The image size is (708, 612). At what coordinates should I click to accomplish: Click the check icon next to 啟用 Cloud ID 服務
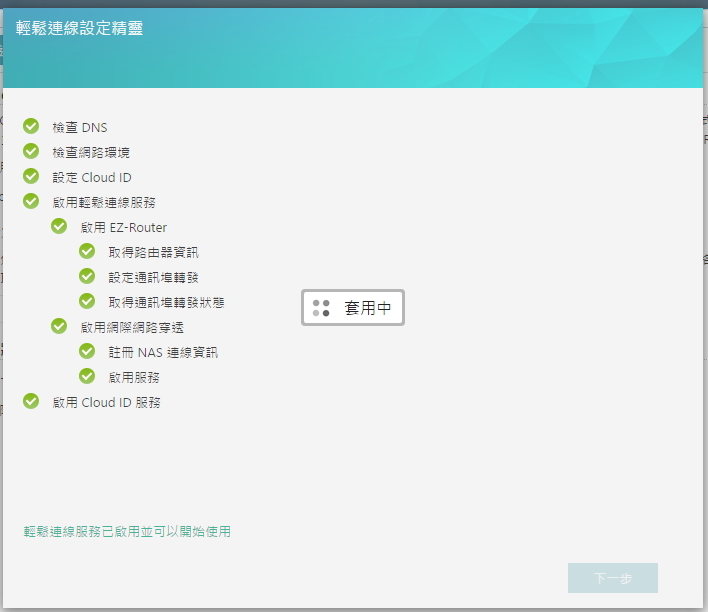pyautogui.click(x=31, y=401)
